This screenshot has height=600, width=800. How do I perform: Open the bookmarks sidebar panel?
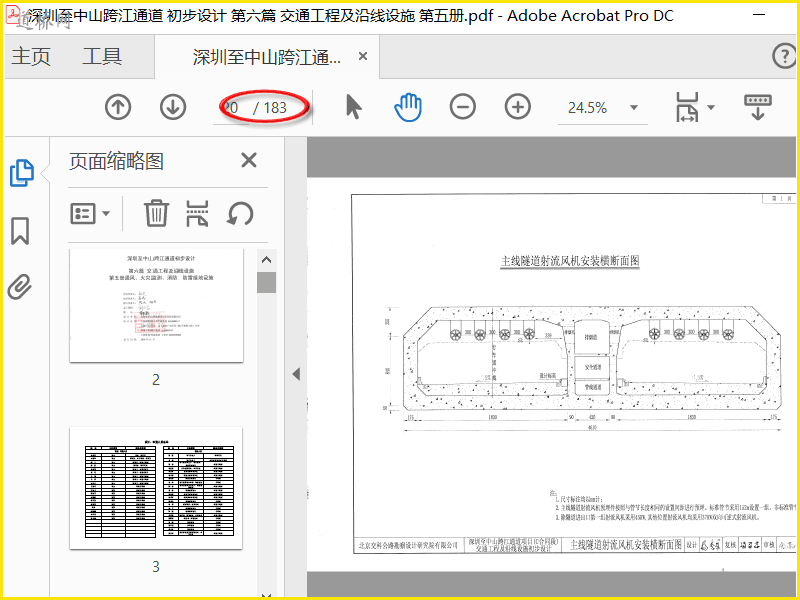20,231
